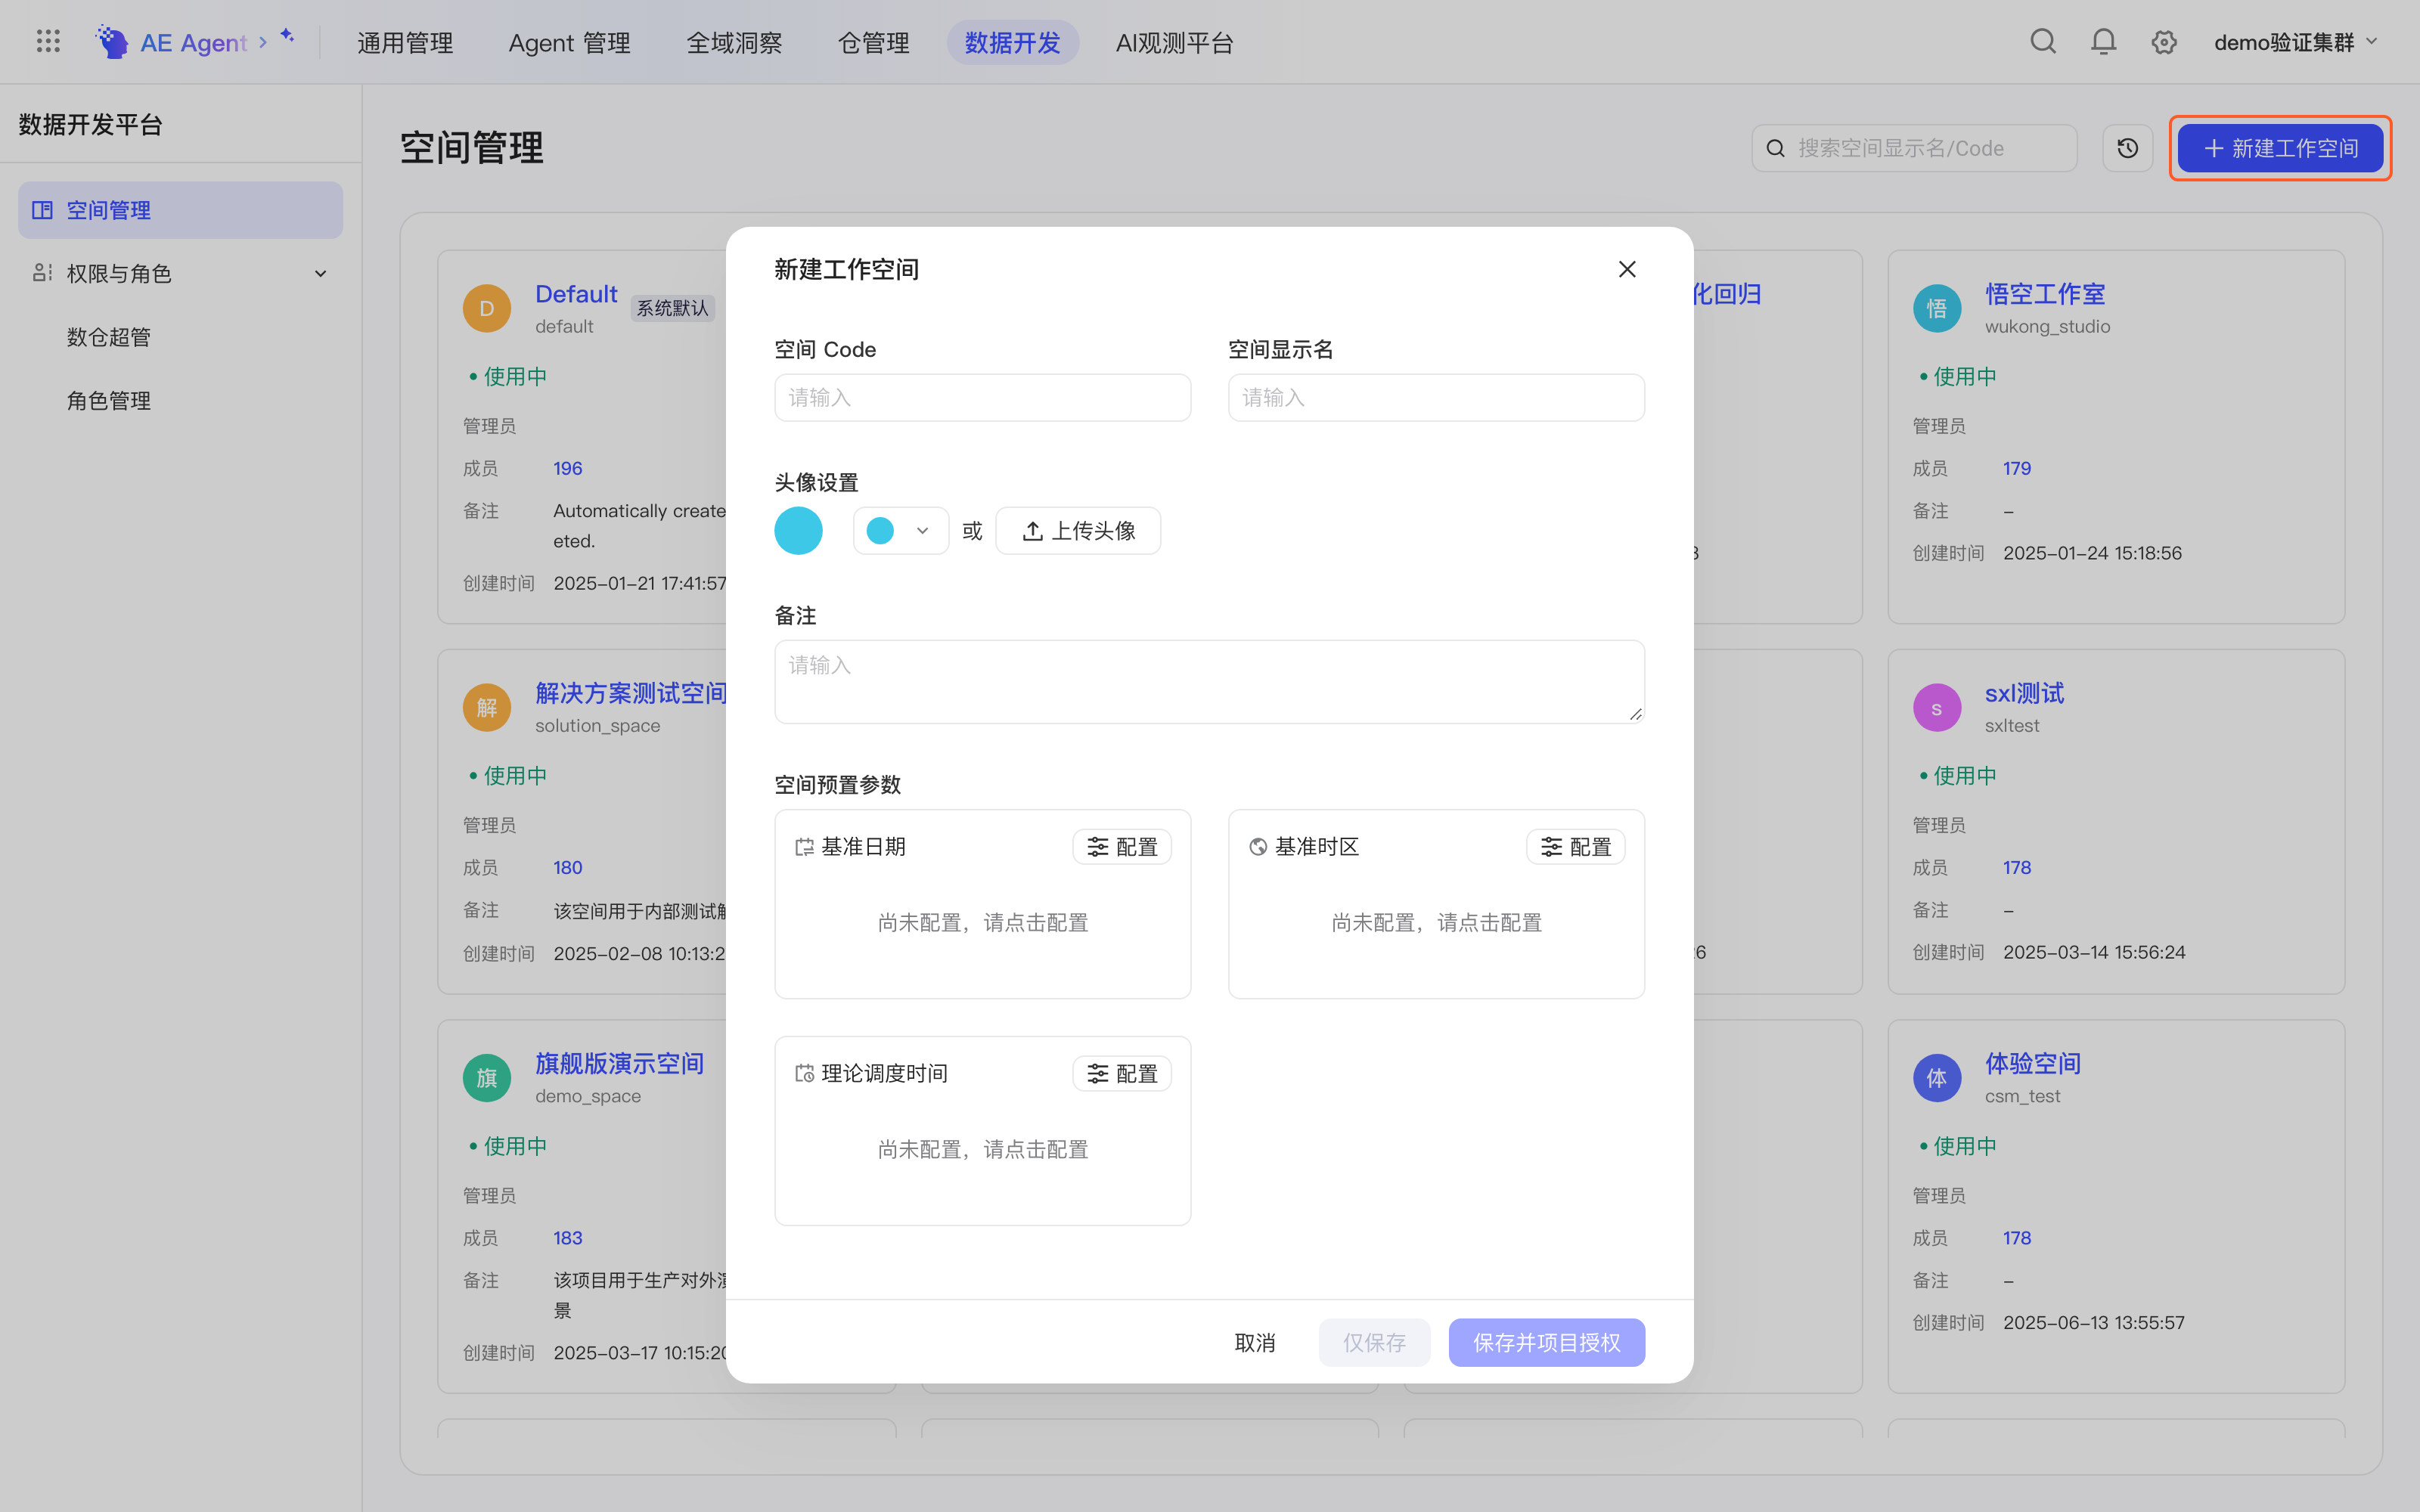
Task: Click 配置 for 基准日期
Action: click(1121, 847)
